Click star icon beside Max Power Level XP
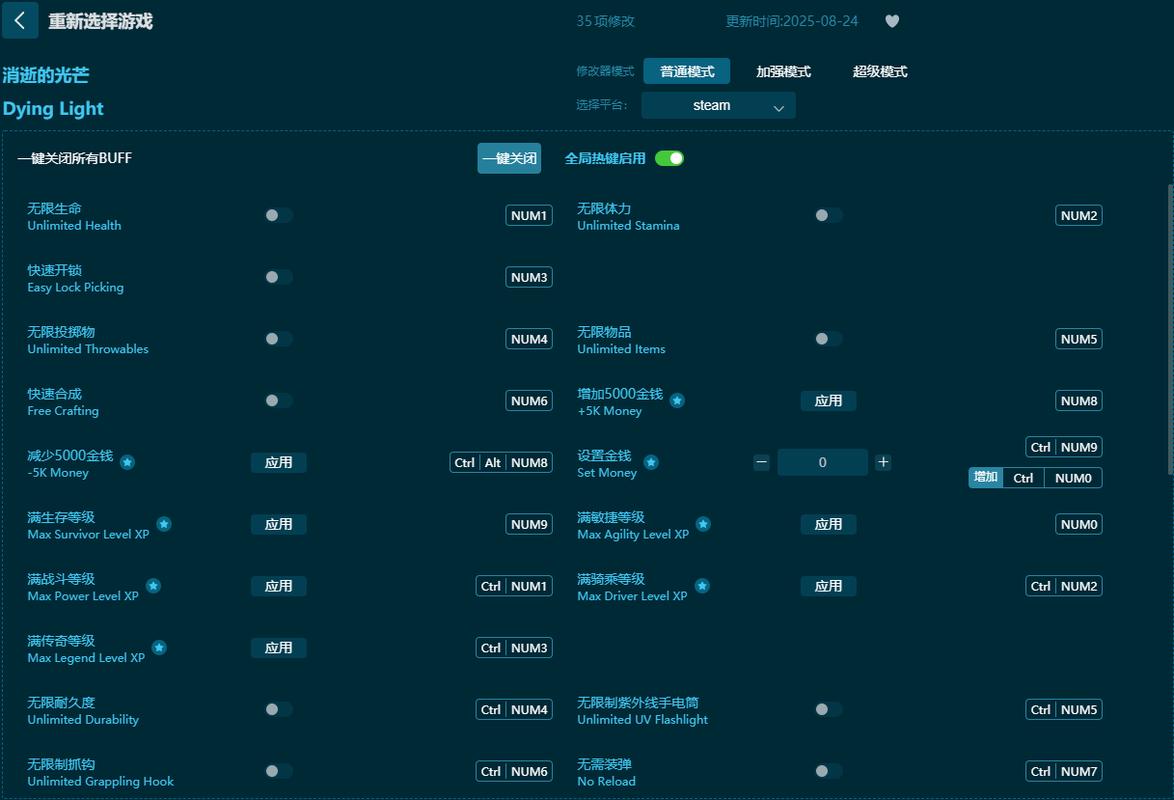The image size is (1174, 800). click(x=153, y=586)
